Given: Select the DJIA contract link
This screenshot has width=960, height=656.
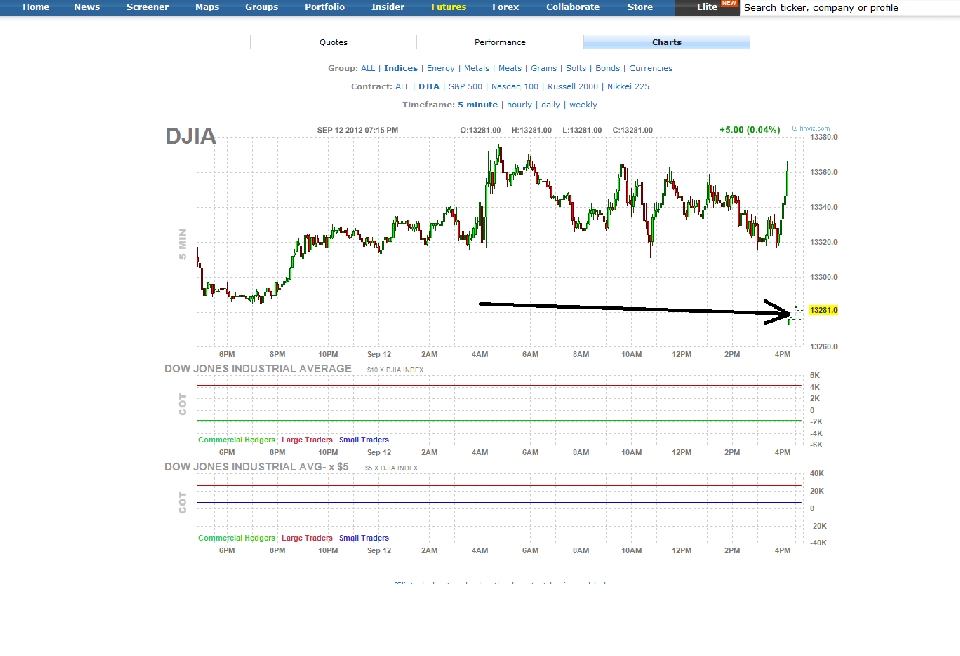Looking at the screenshot, I should [x=429, y=86].
